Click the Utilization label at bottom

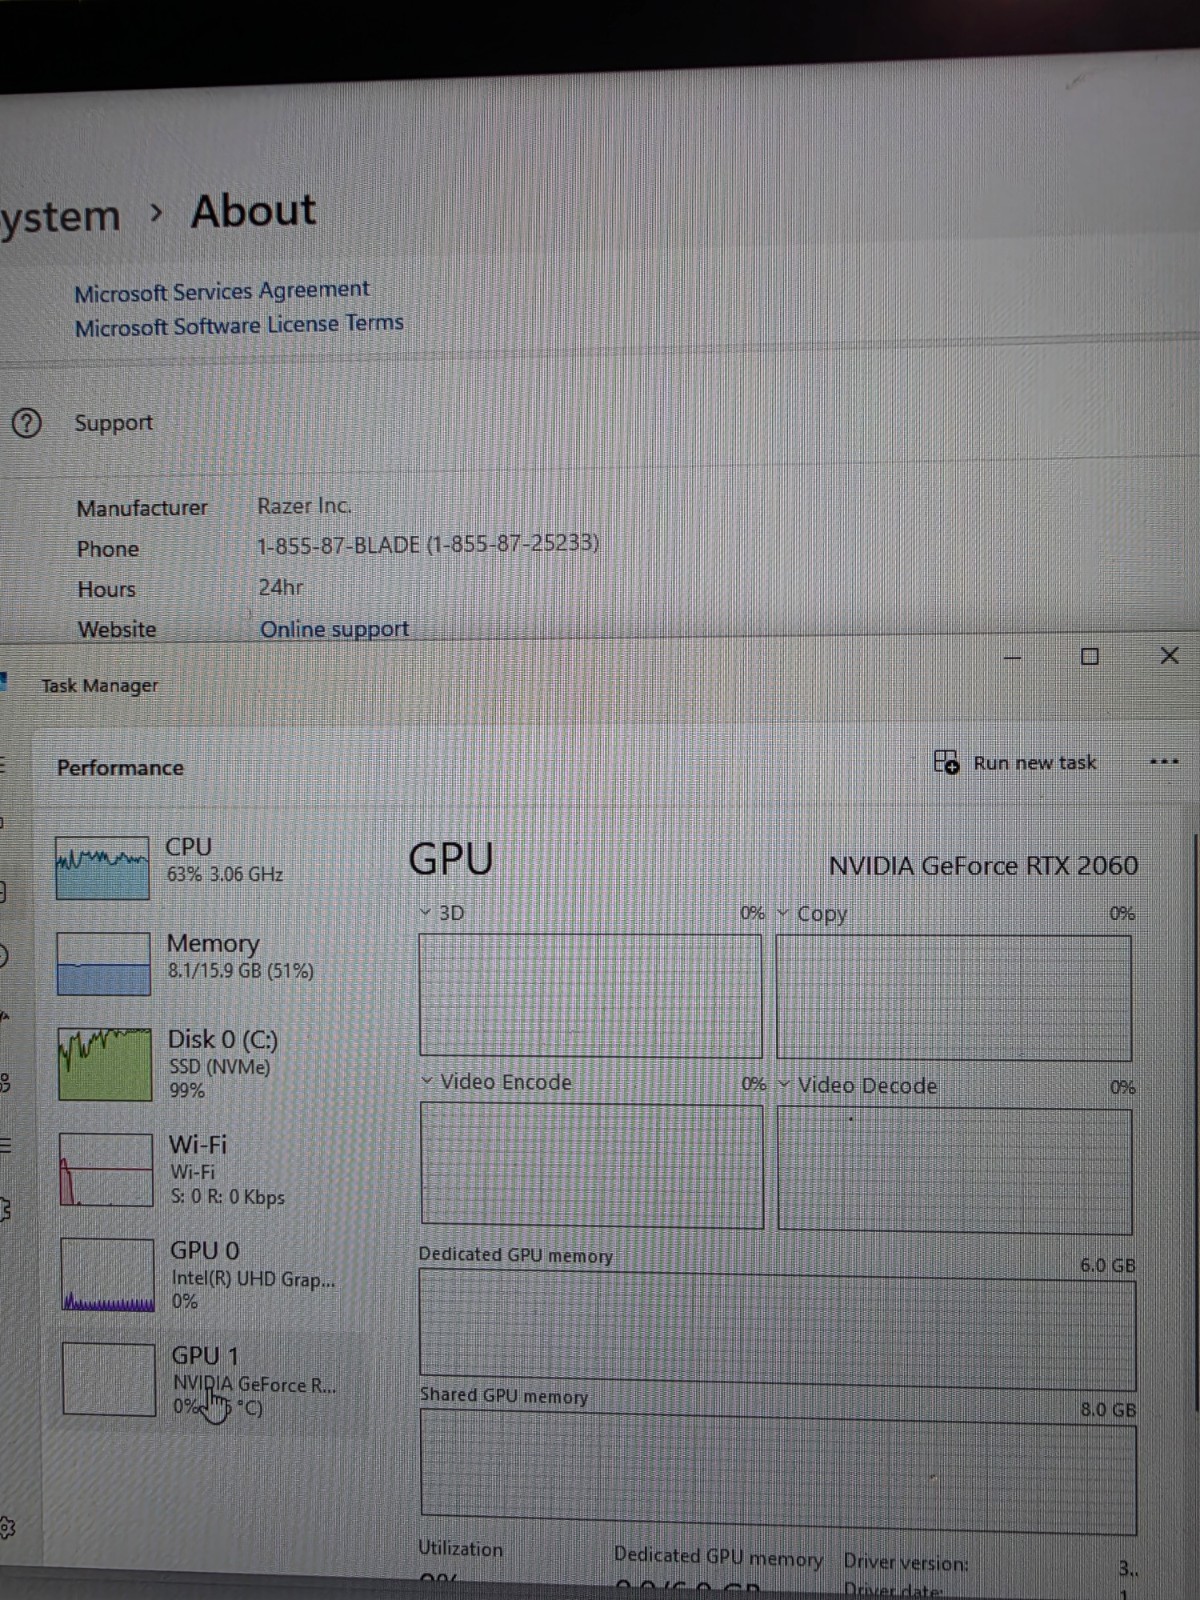(x=460, y=1549)
